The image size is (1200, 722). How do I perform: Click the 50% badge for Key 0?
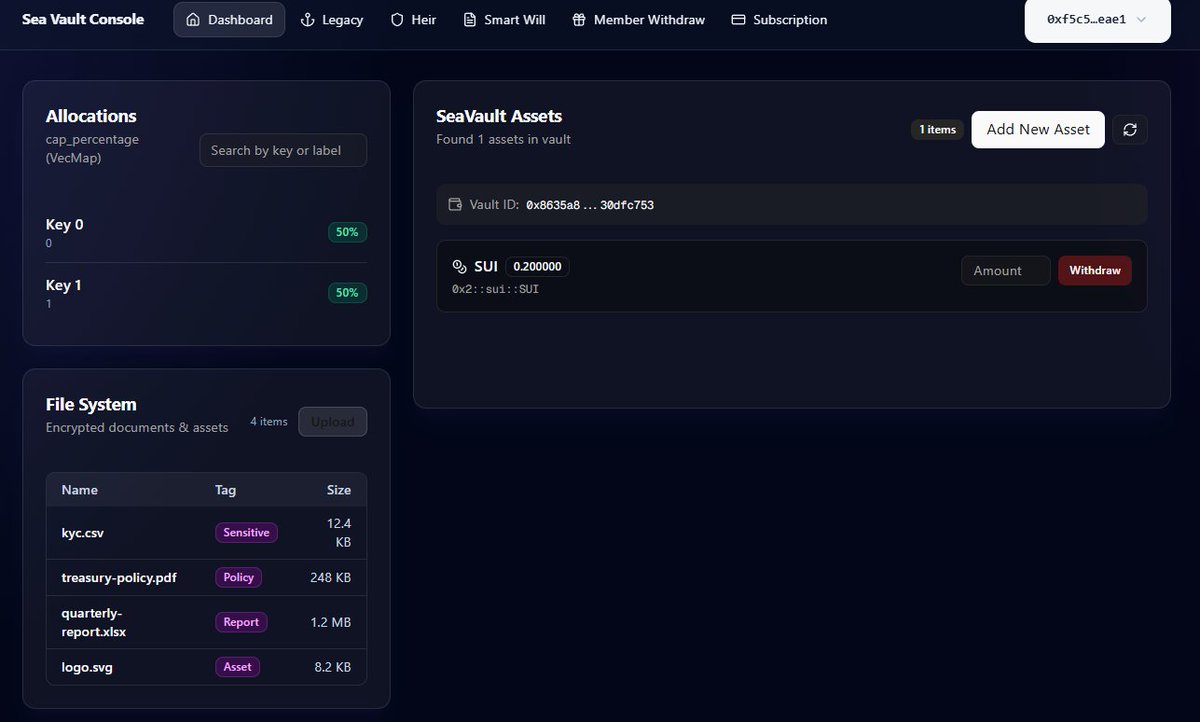tap(347, 232)
